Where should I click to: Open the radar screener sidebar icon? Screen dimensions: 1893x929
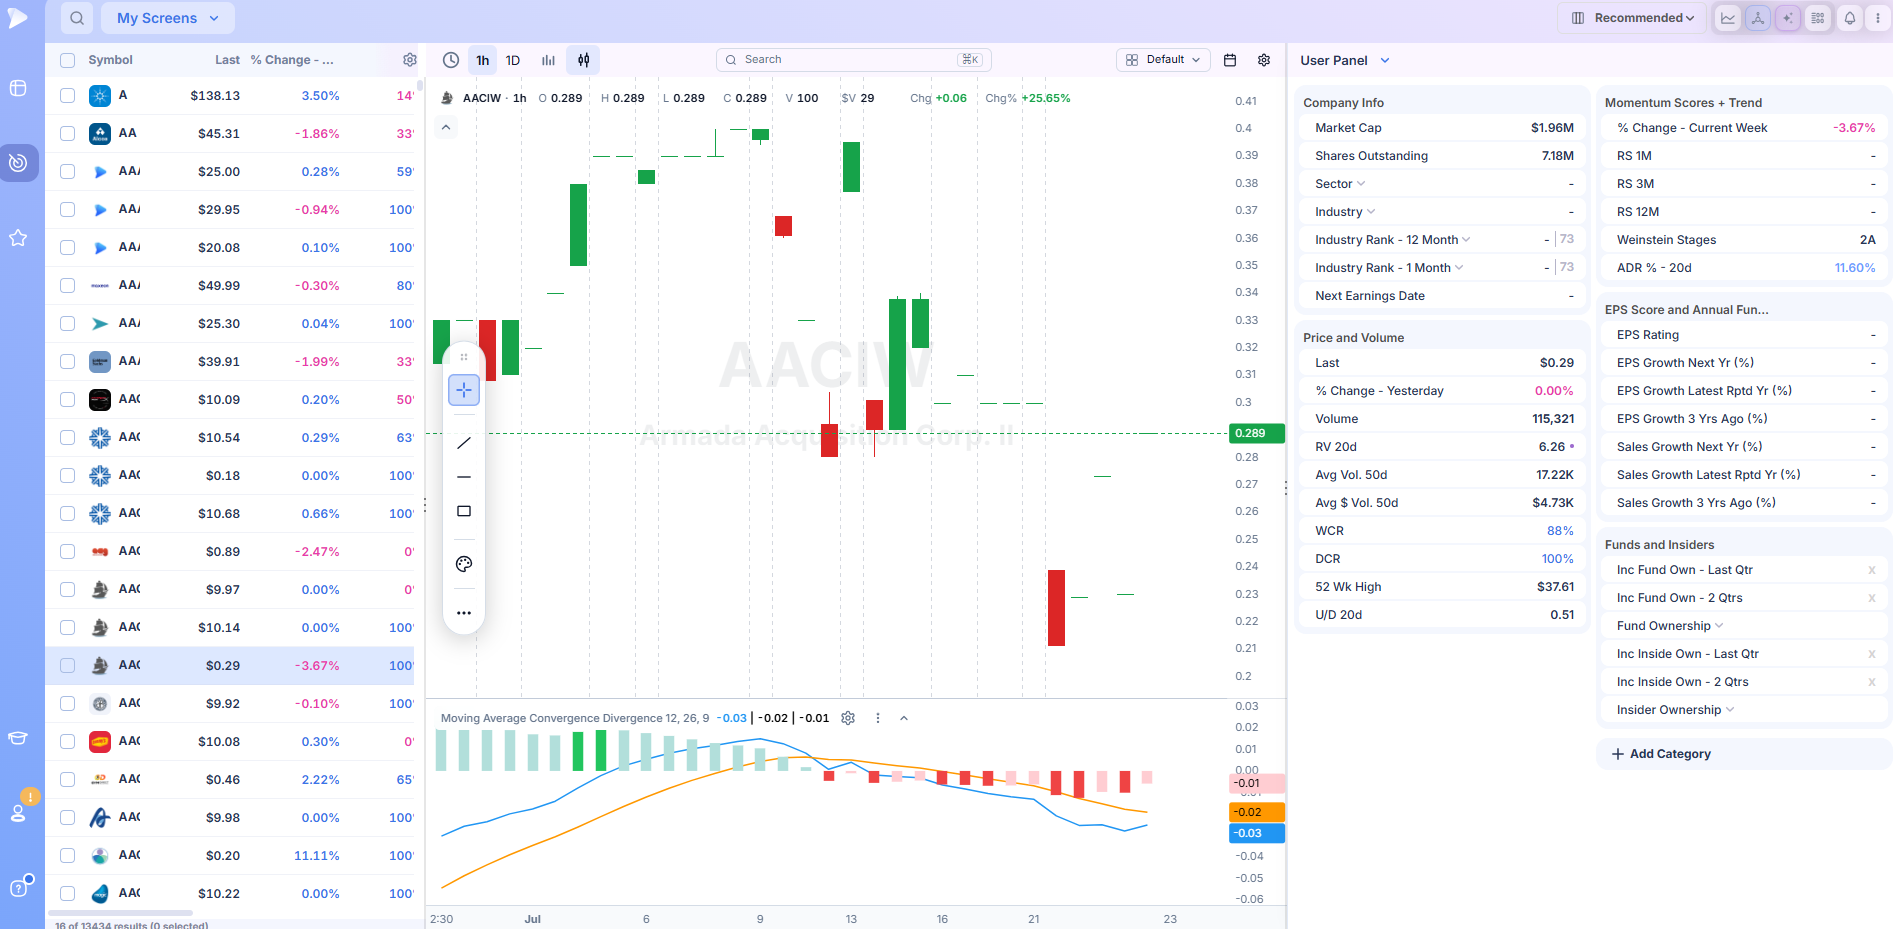(x=18, y=163)
